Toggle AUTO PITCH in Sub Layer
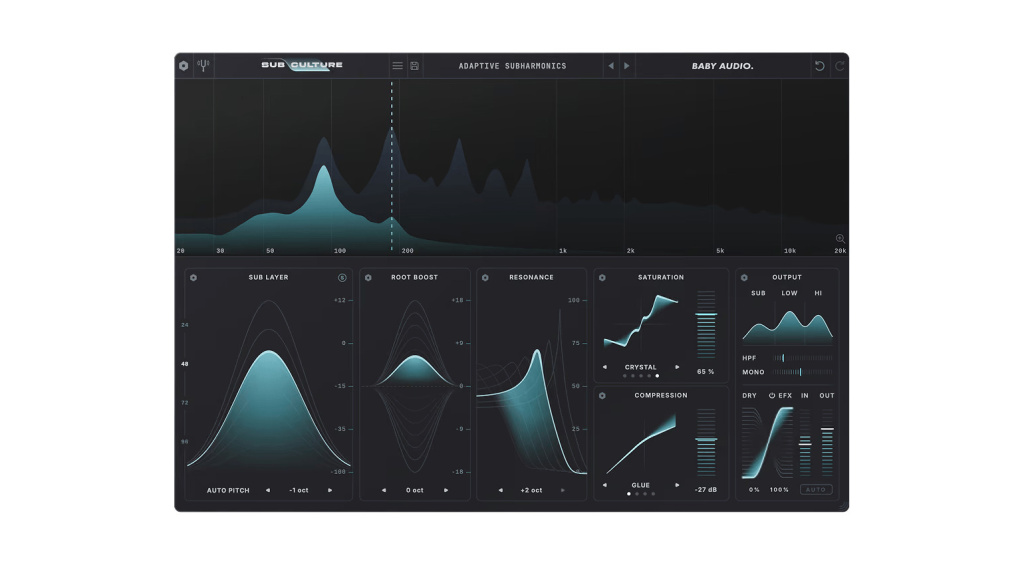Screen dimensions: 1024x565 tap(228, 491)
